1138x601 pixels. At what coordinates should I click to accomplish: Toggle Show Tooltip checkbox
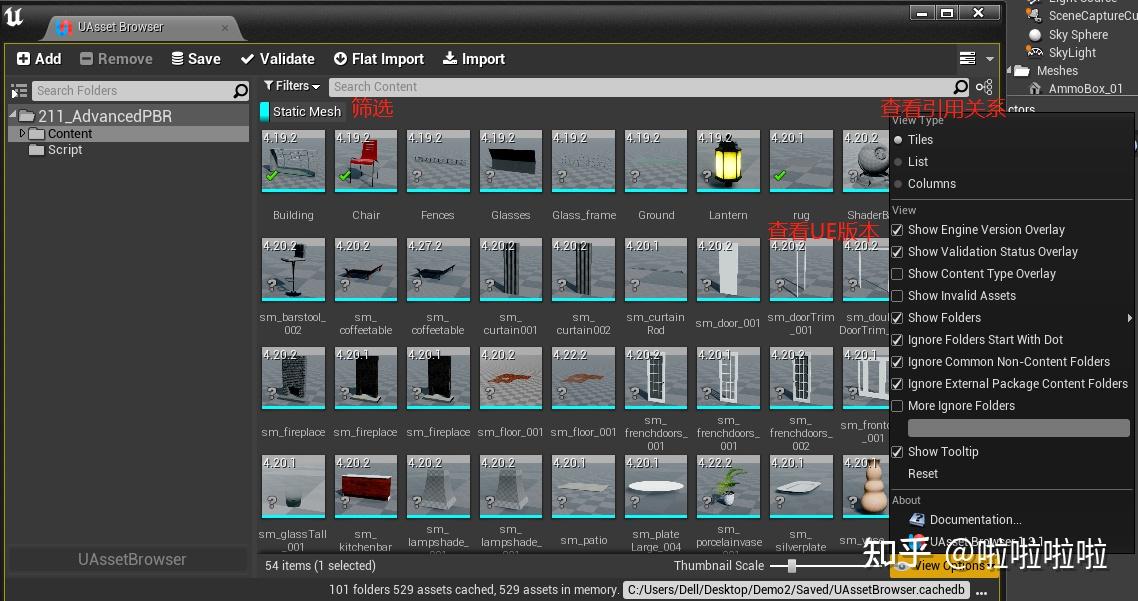point(898,451)
